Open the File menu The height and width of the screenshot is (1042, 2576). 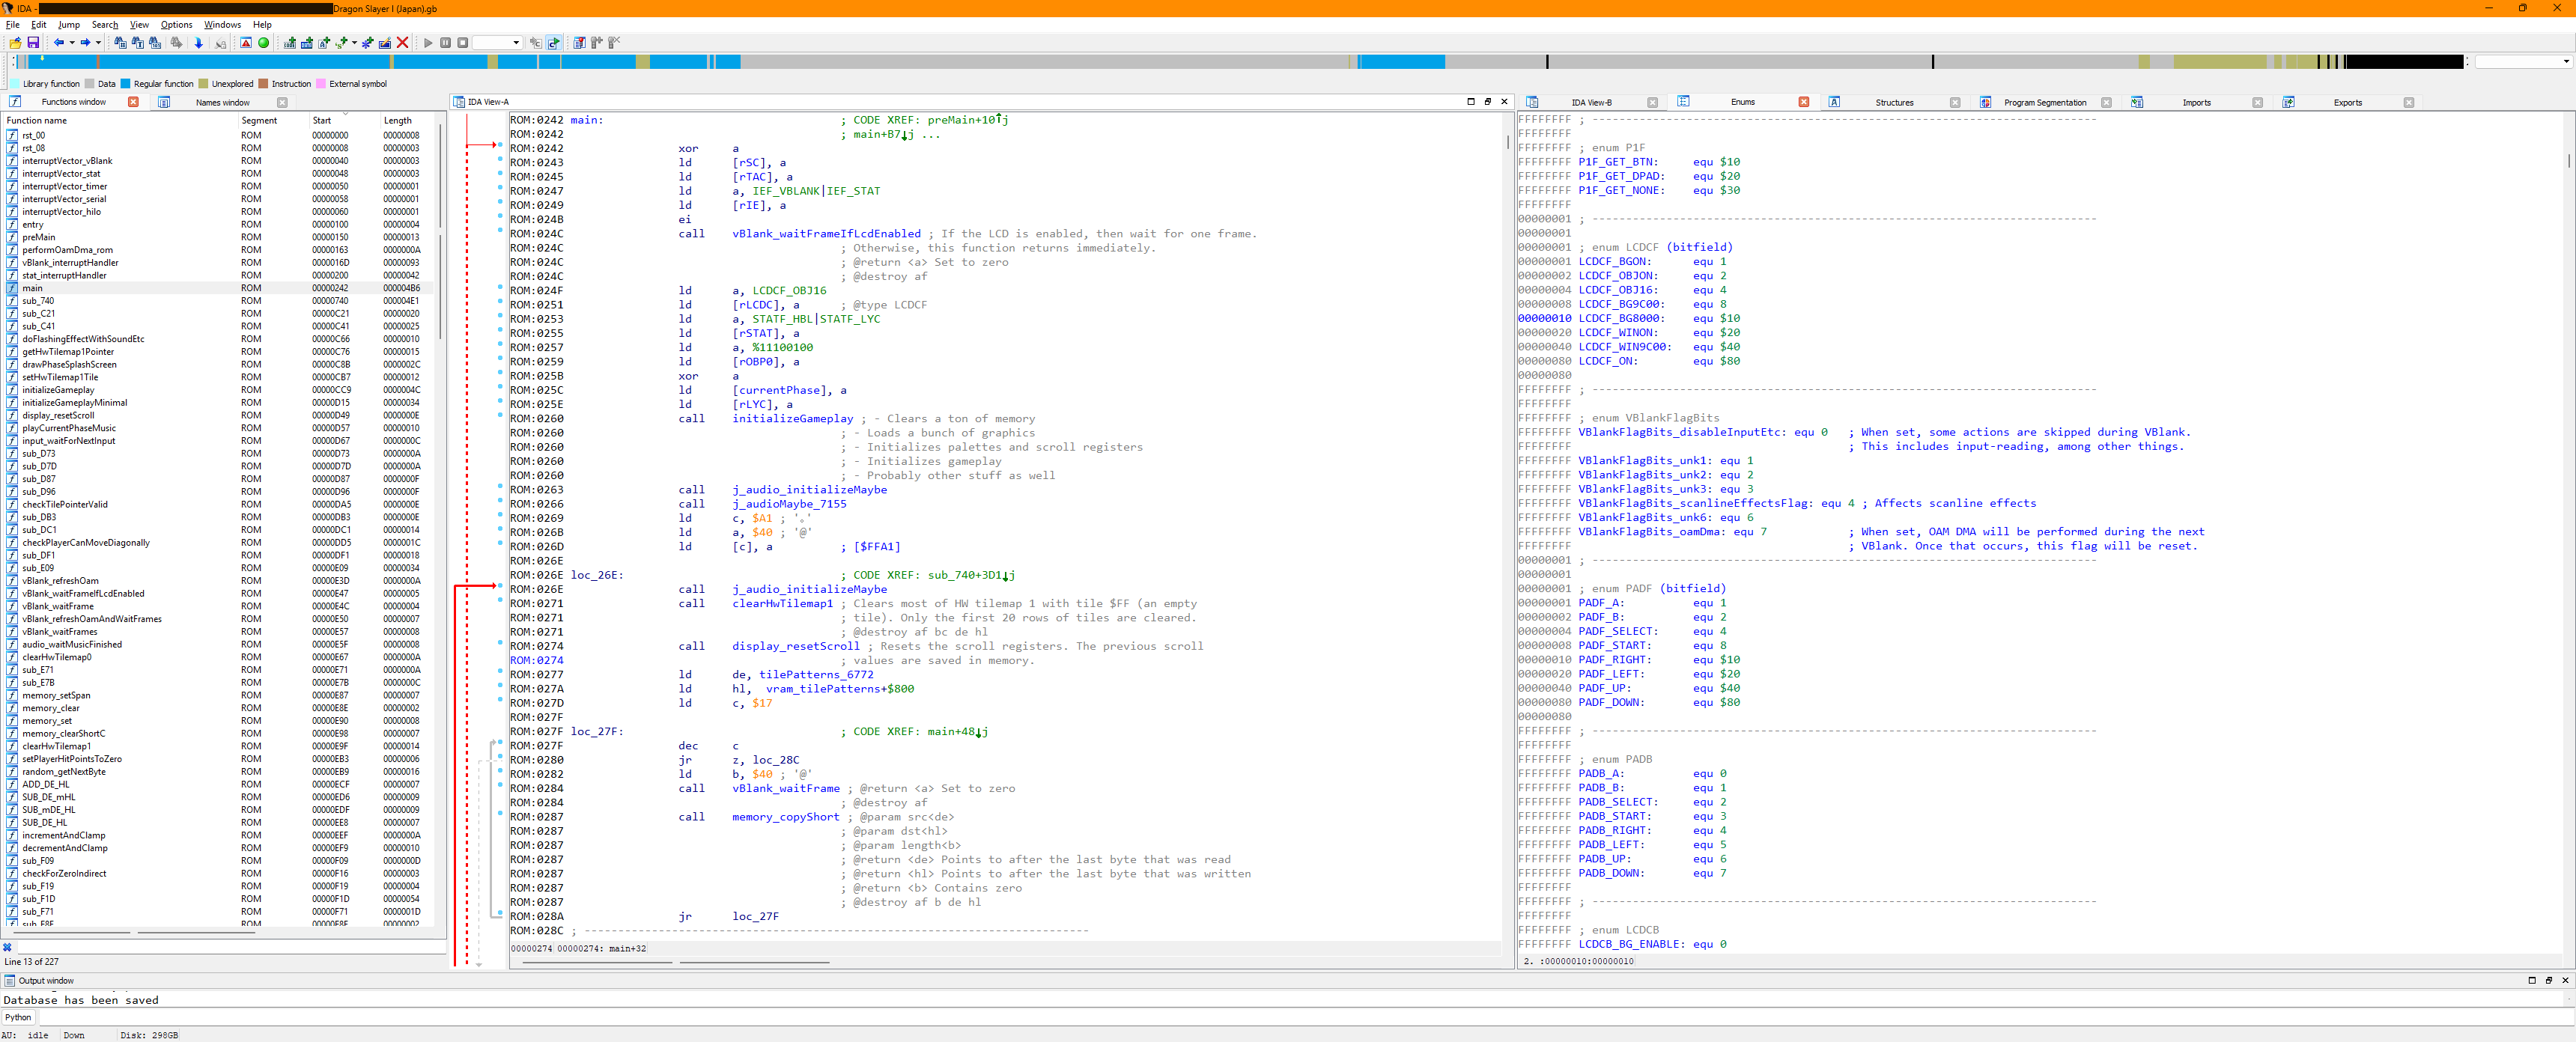tap(13, 25)
